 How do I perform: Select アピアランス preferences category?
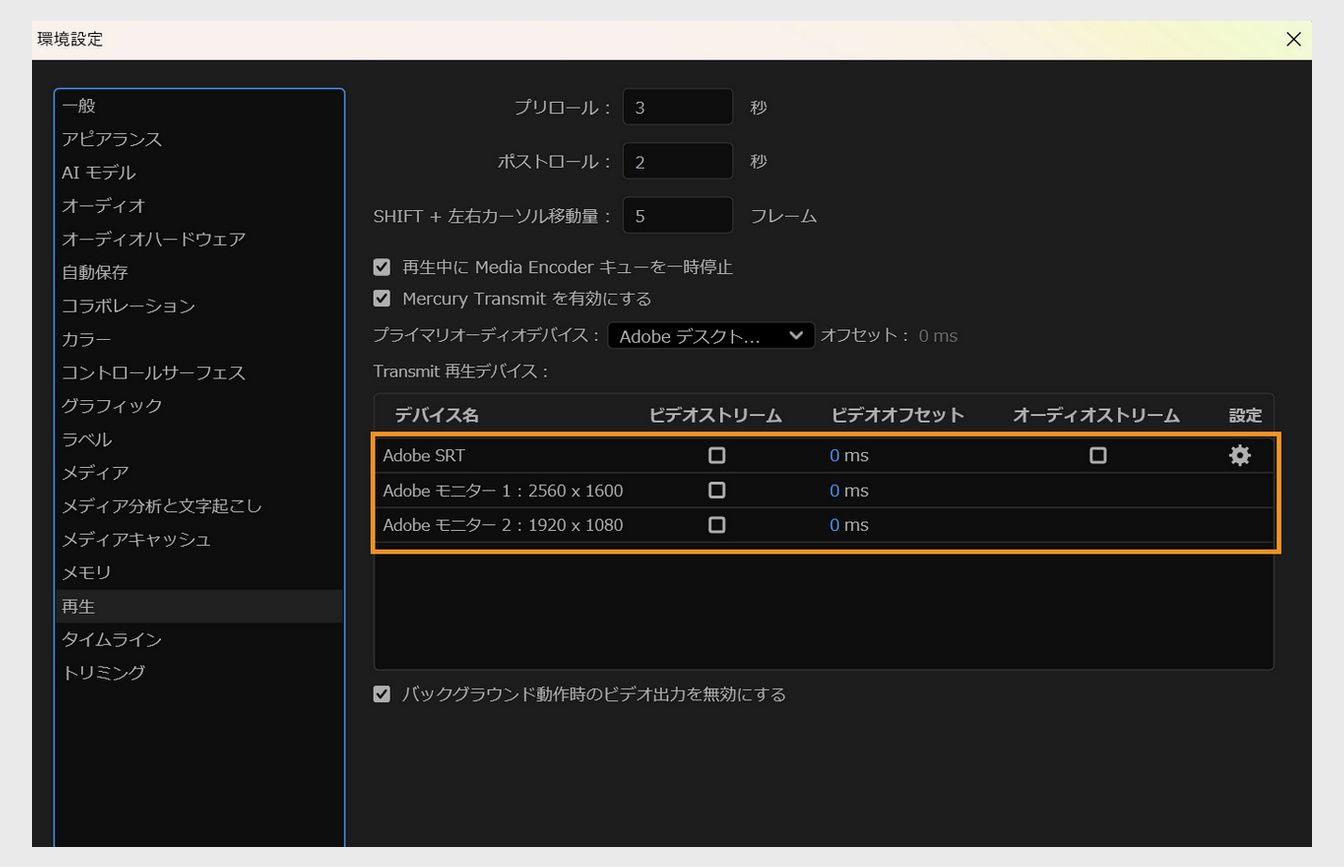[199, 139]
